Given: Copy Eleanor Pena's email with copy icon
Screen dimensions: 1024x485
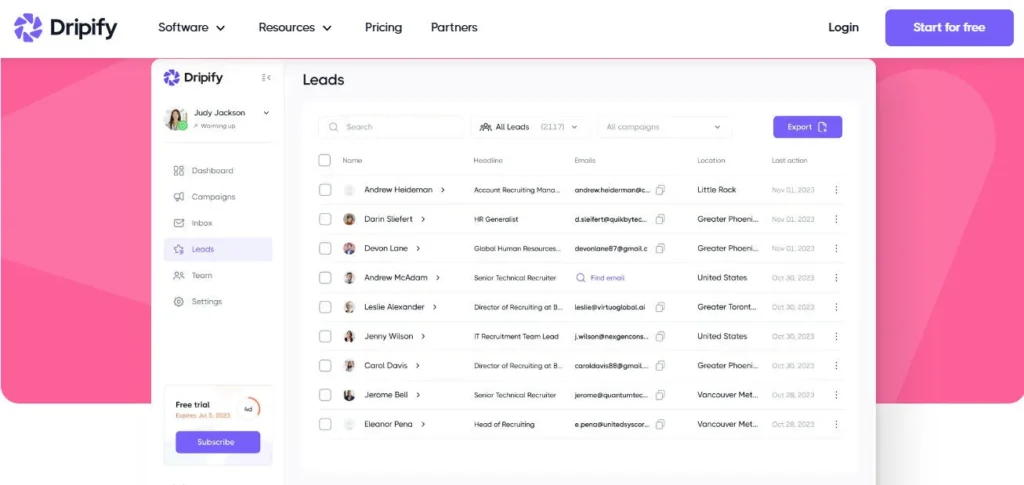Looking at the screenshot, I should [660, 424].
